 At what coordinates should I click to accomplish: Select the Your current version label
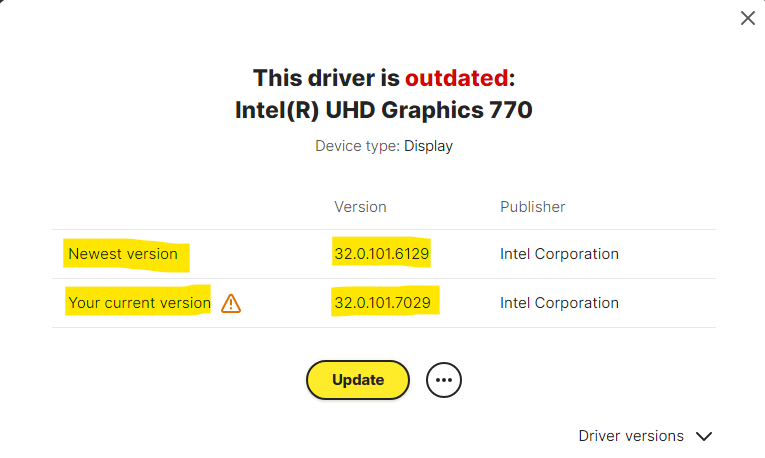139,303
